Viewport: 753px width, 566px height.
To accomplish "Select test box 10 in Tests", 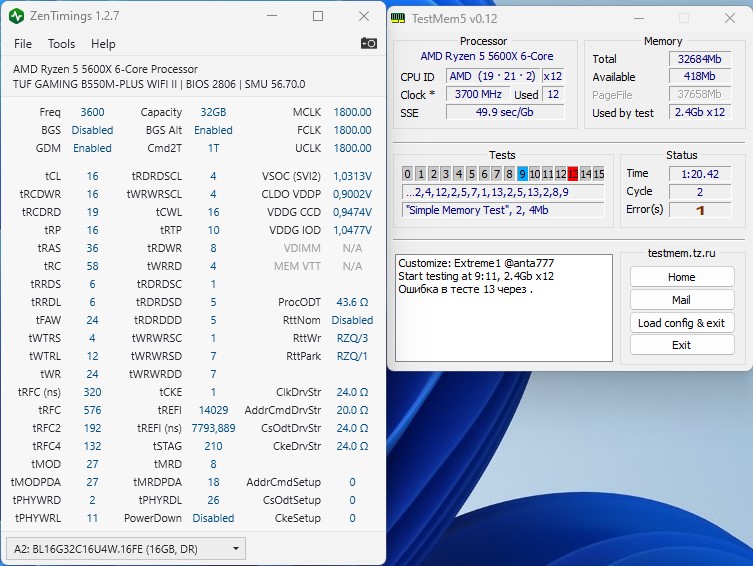I will pyautogui.click(x=535, y=174).
